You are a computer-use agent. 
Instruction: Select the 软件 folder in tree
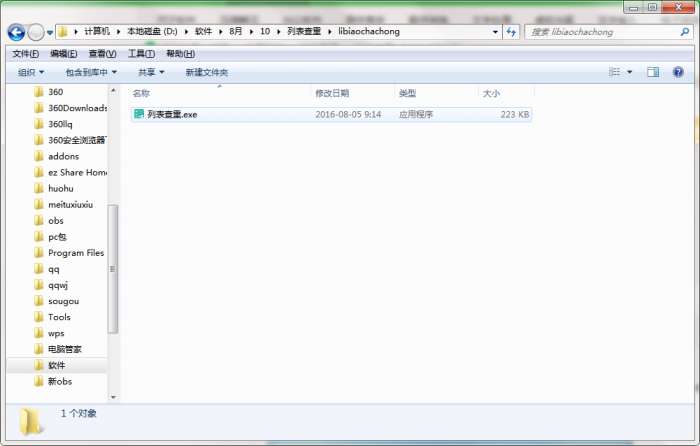pos(56,365)
